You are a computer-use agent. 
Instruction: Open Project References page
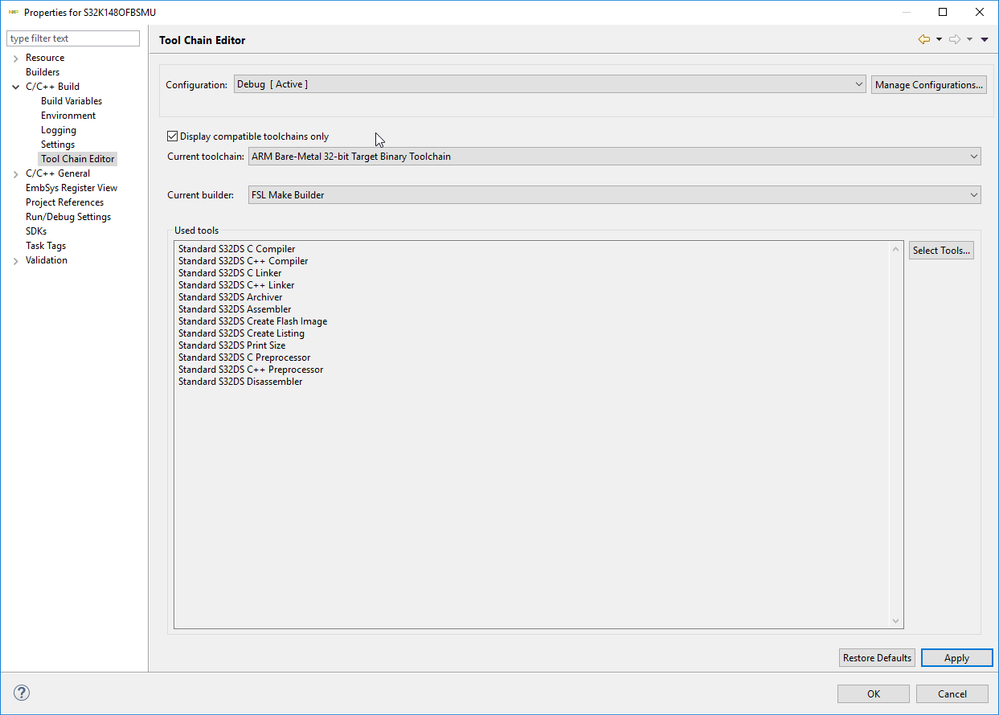(x=64, y=203)
